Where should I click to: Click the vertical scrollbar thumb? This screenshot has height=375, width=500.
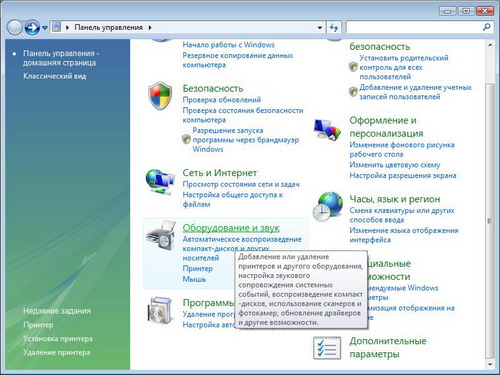(490, 220)
